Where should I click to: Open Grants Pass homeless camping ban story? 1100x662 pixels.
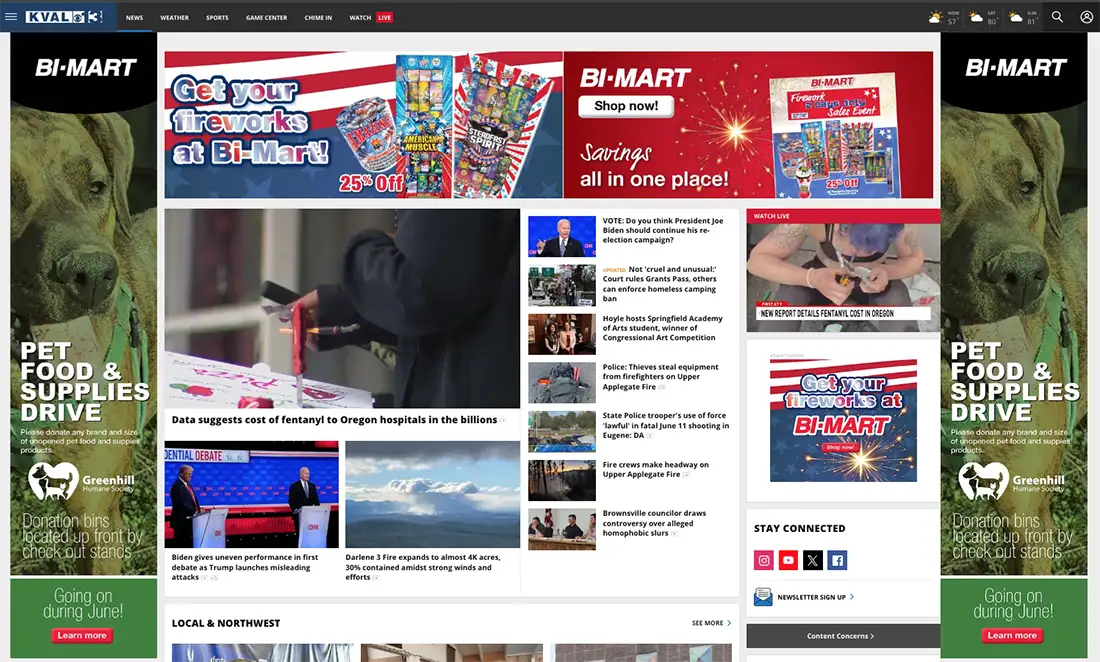[660, 284]
